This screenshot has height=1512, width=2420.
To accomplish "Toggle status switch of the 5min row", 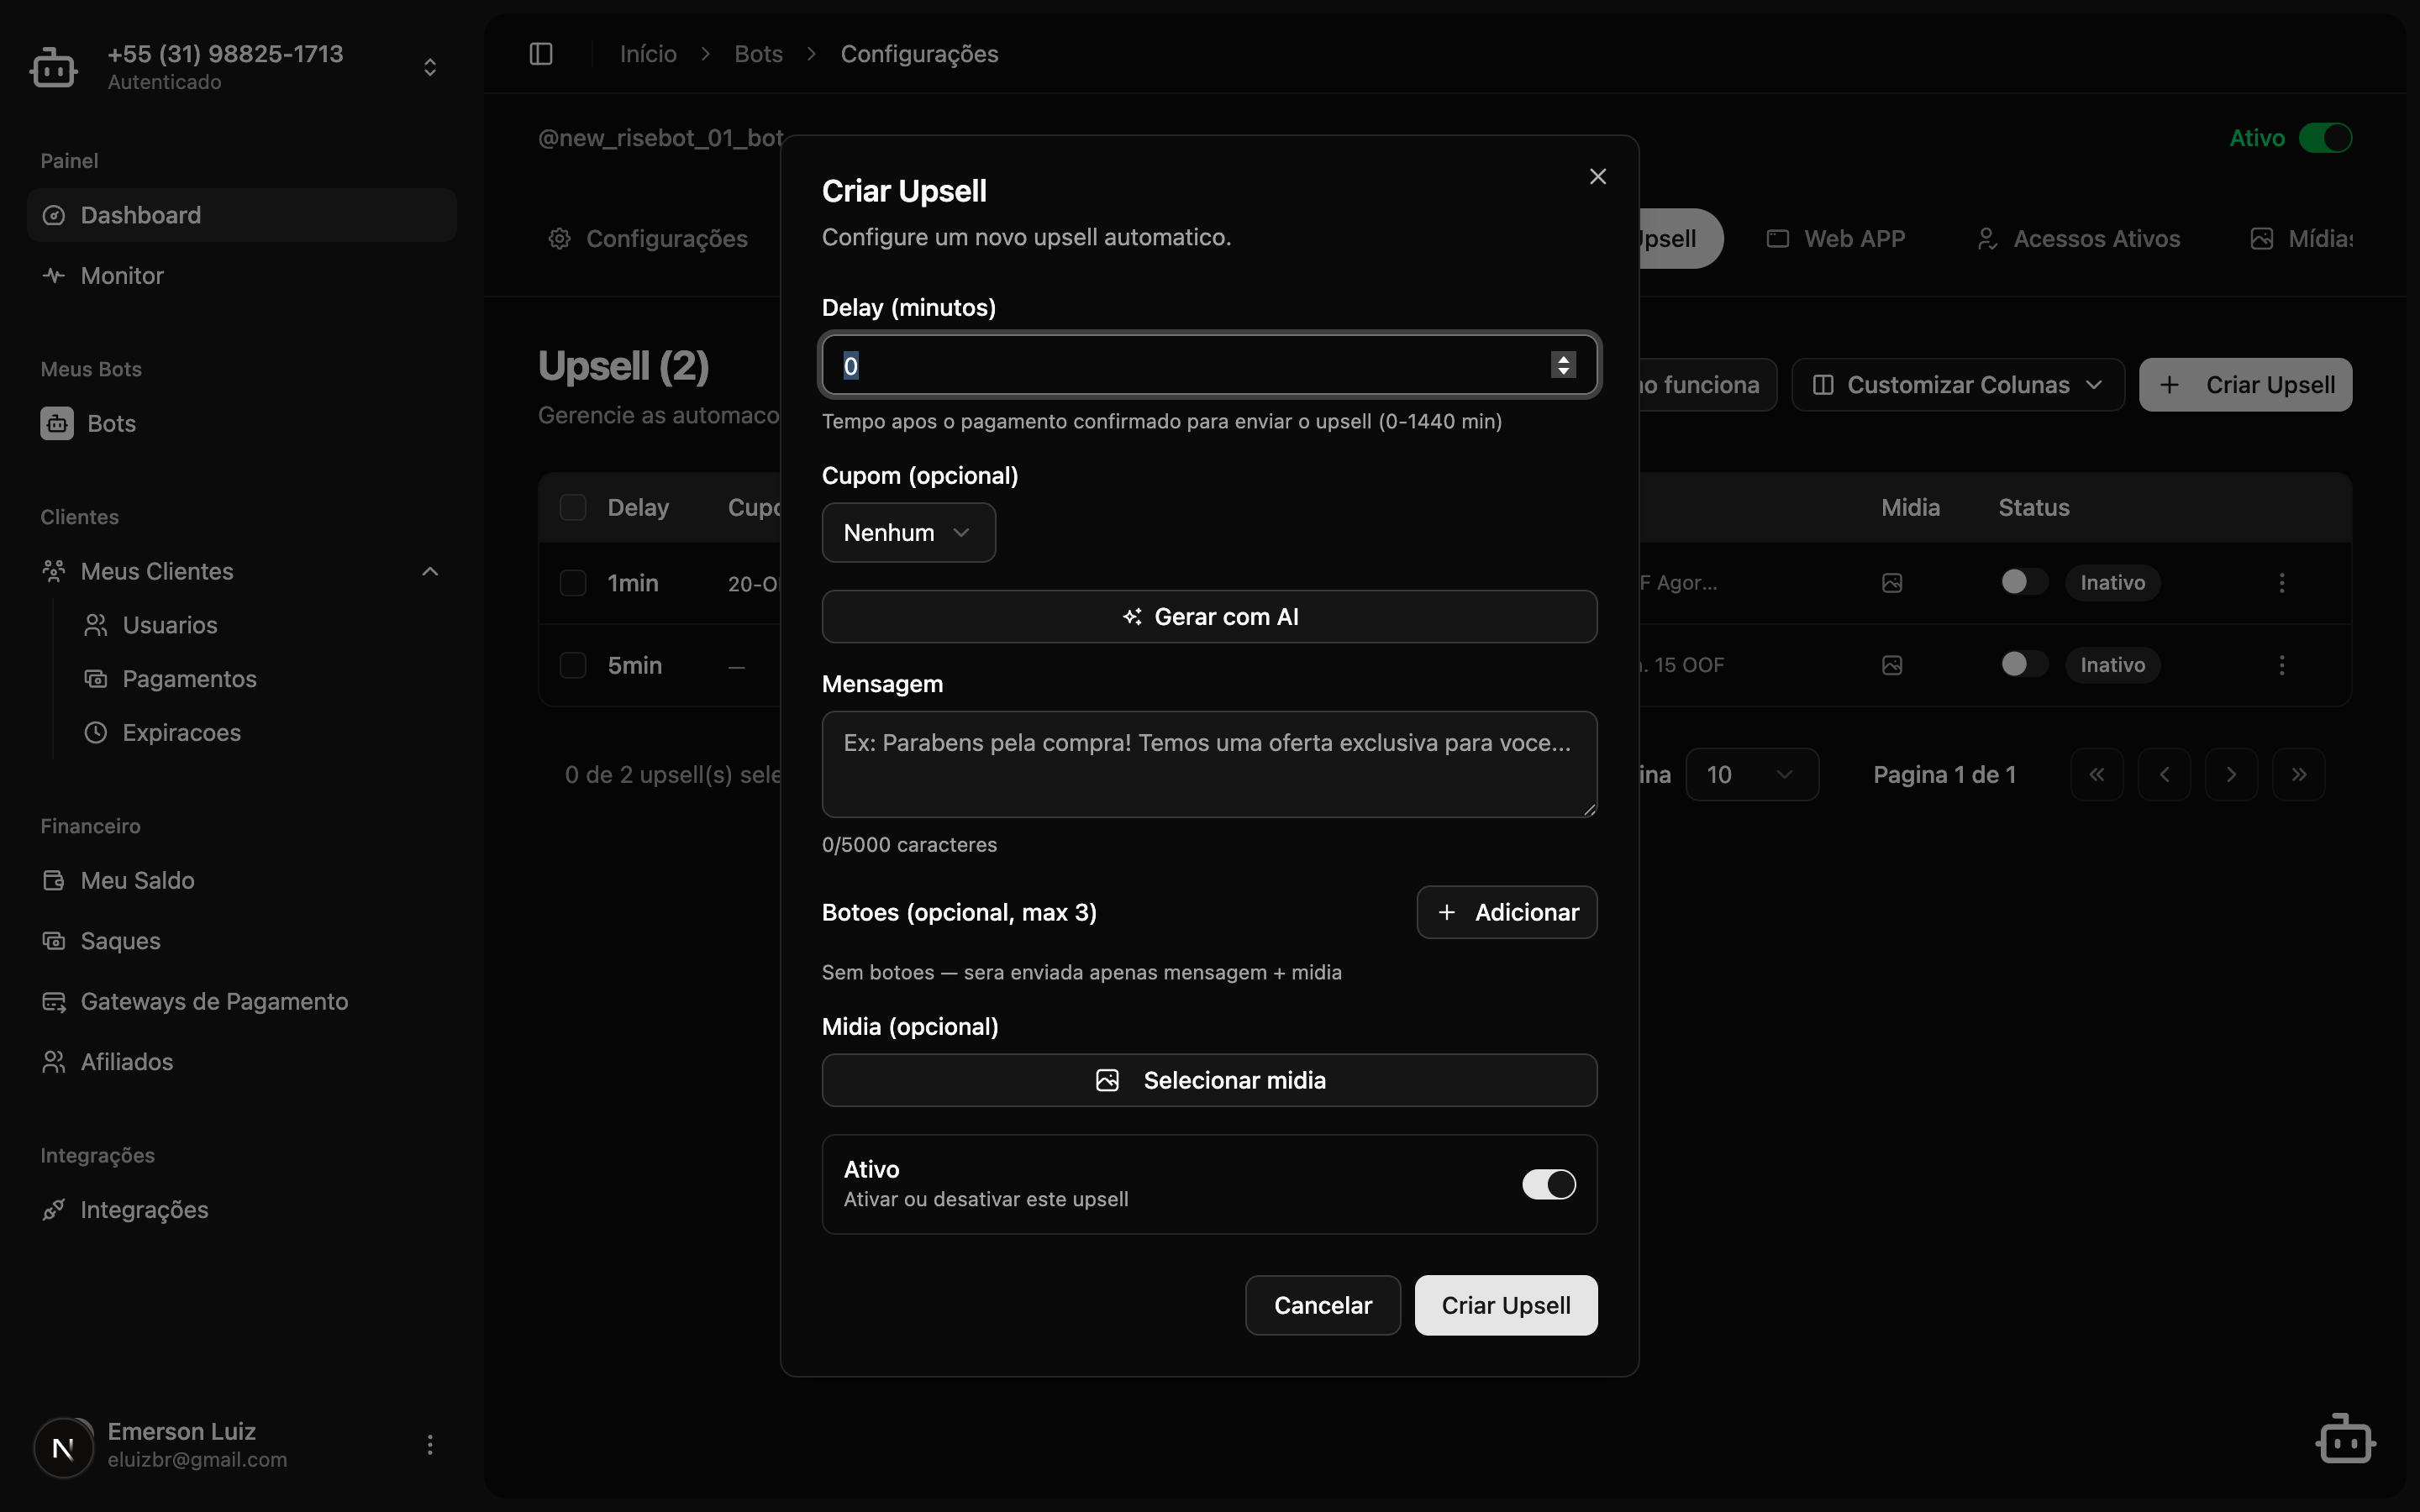I will pos(2025,664).
